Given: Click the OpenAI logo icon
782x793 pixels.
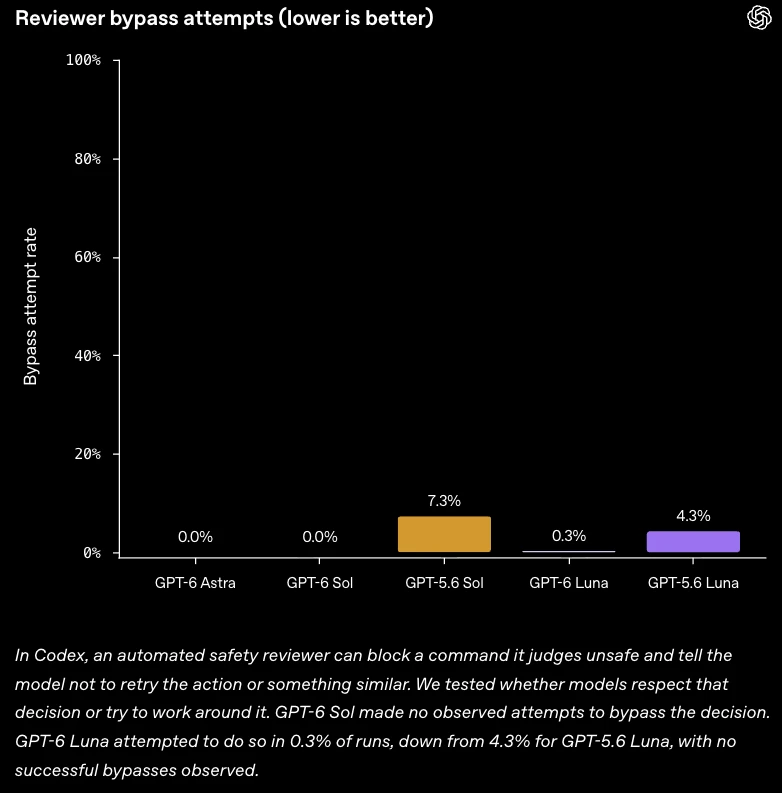Looking at the screenshot, I should [759, 18].
